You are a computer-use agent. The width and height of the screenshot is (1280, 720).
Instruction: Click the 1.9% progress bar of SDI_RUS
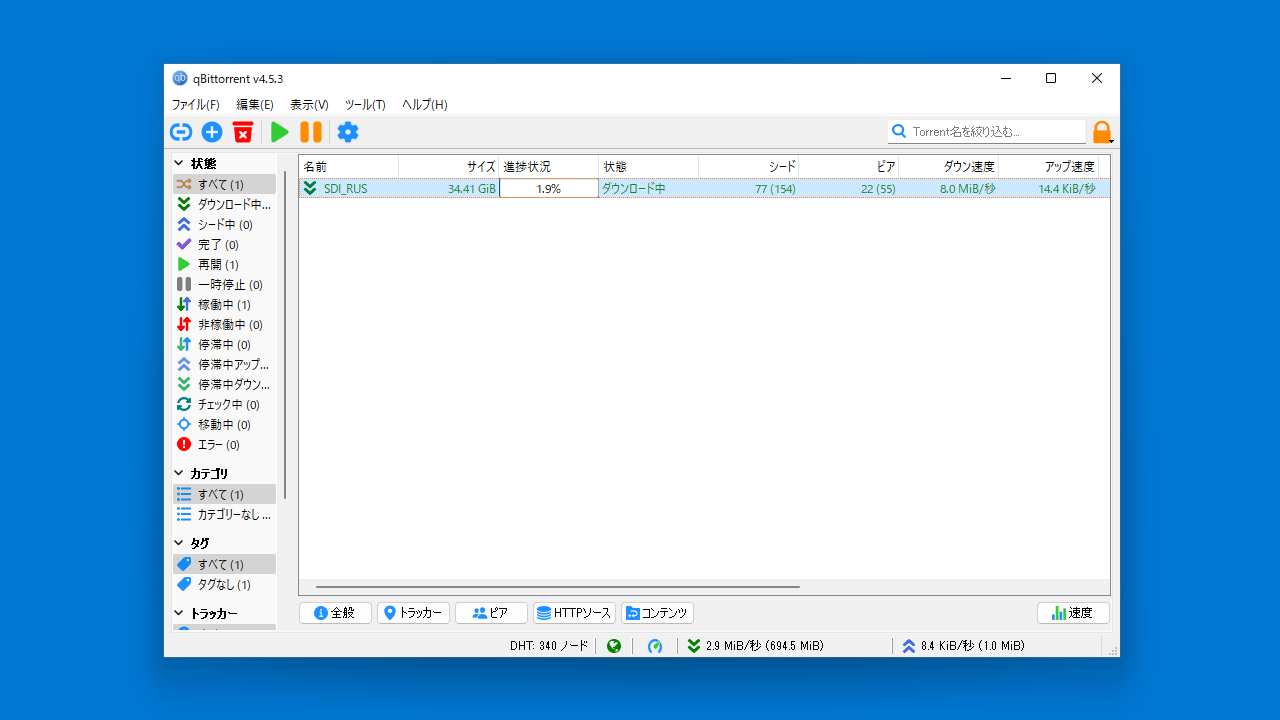549,188
